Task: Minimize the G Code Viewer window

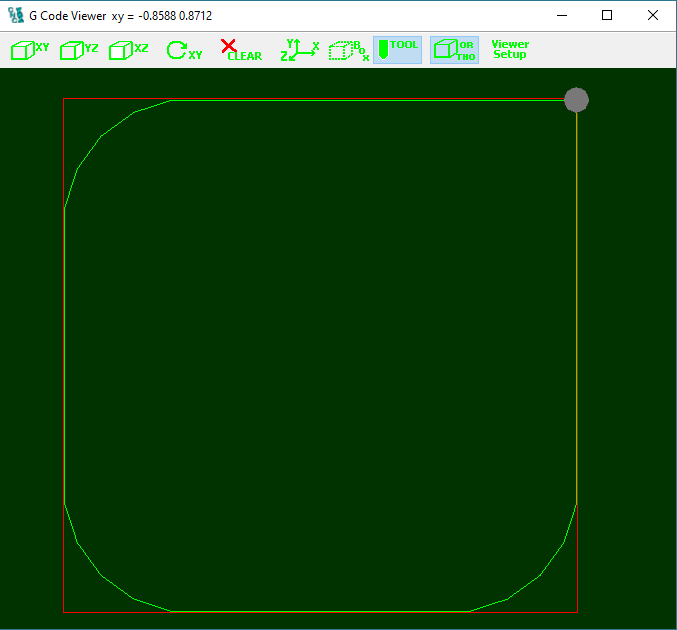Action: (560, 16)
